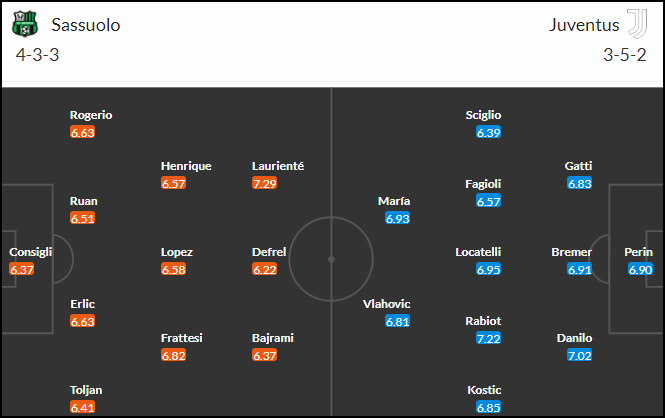Click the Juventus logo icon
The width and height of the screenshot is (665, 418).
(x=637, y=24)
